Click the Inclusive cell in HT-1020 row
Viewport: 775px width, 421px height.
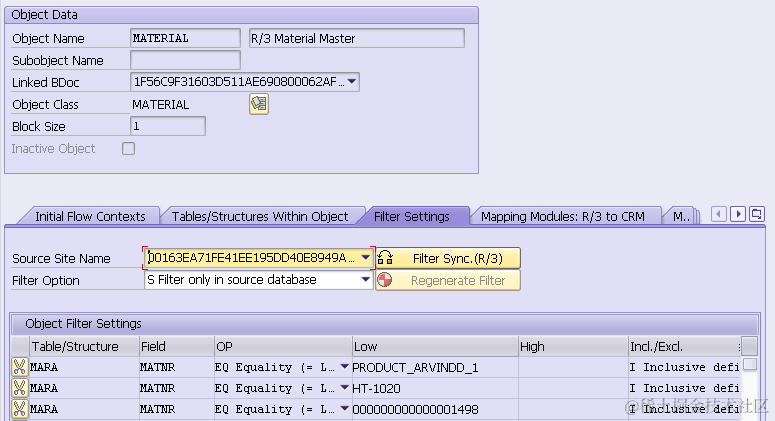(x=684, y=388)
